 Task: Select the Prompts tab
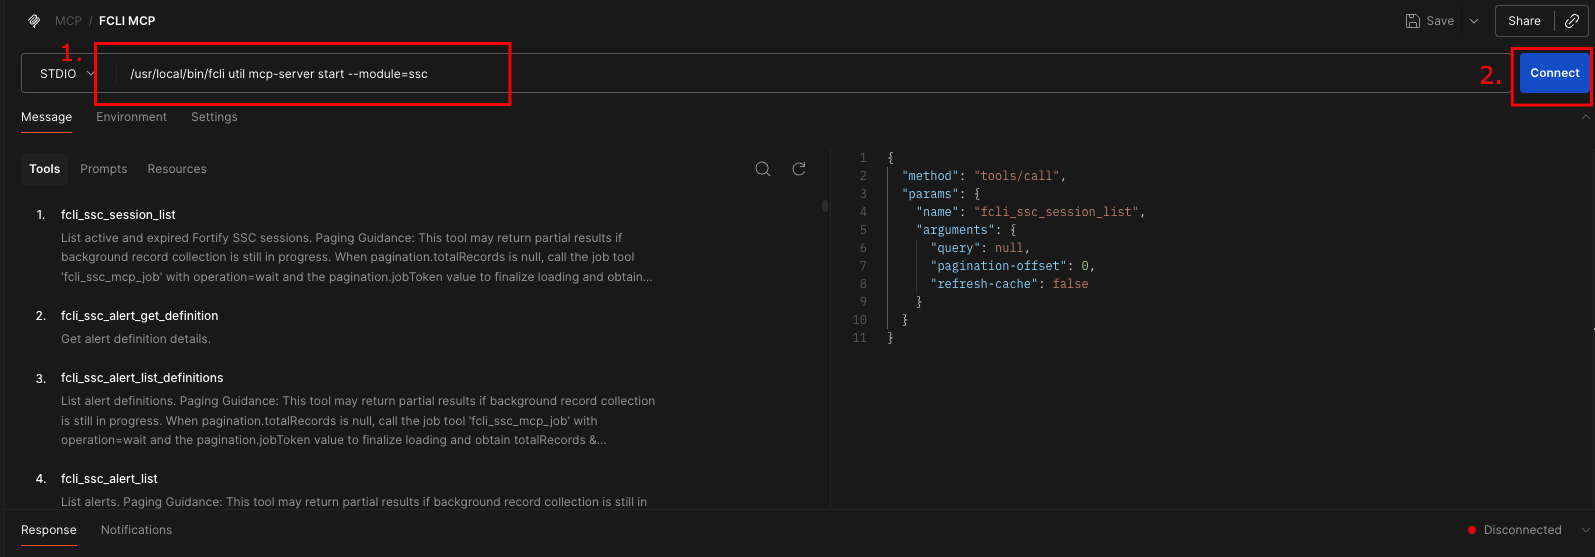104,169
